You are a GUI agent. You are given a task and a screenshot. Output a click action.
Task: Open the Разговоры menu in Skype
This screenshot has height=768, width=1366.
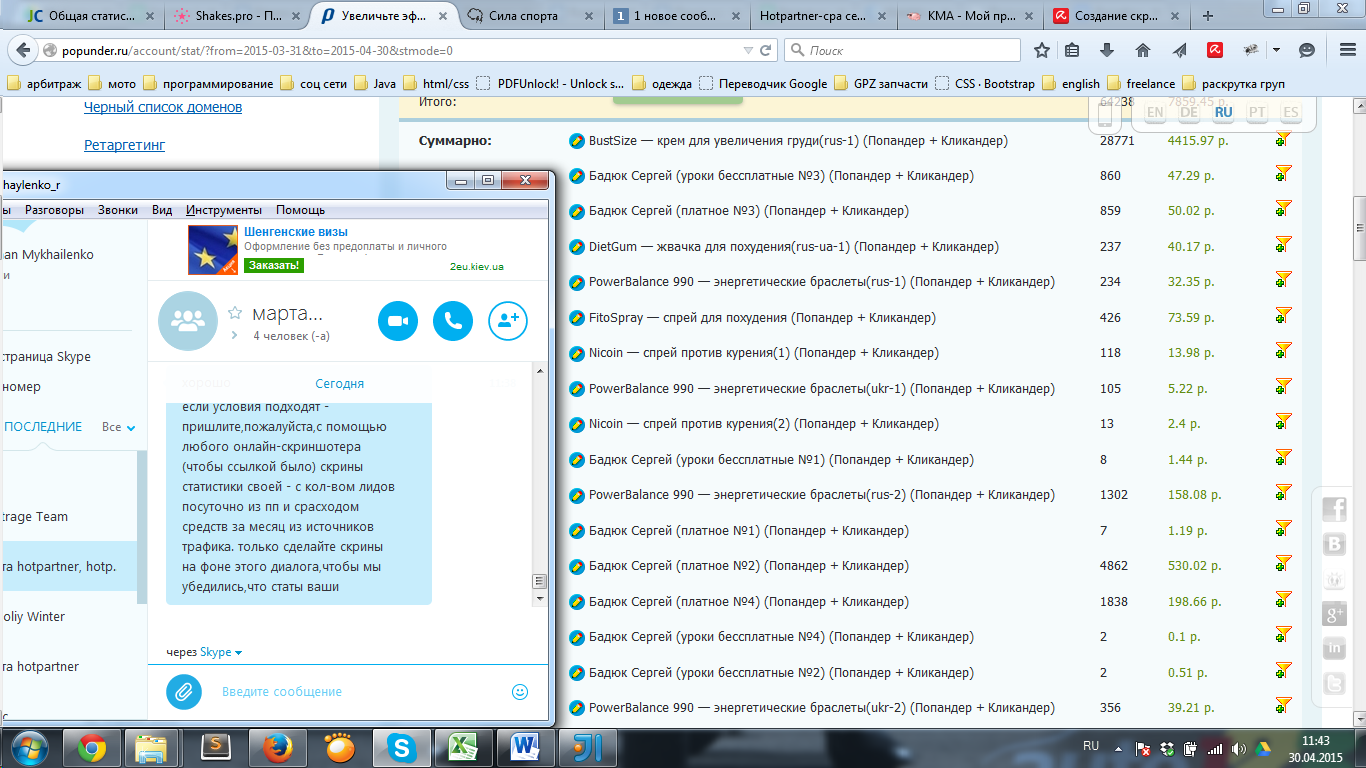(x=55, y=210)
